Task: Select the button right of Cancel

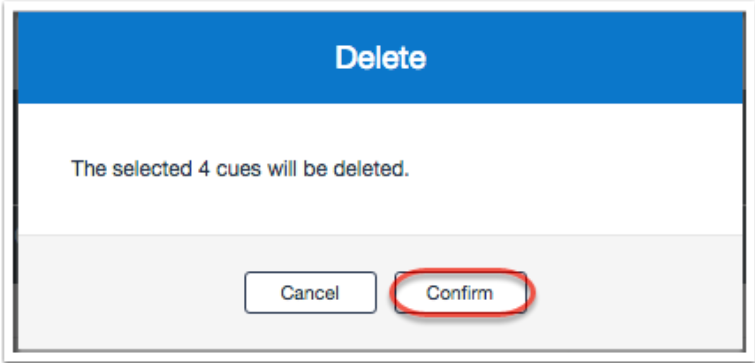Action: tap(460, 292)
